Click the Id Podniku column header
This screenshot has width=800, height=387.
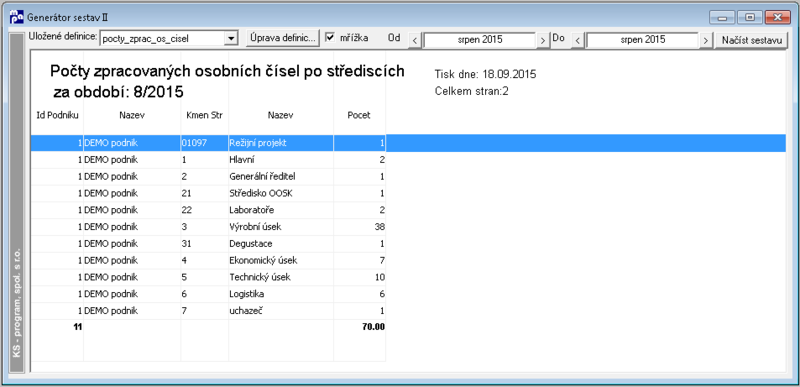(57, 115)
